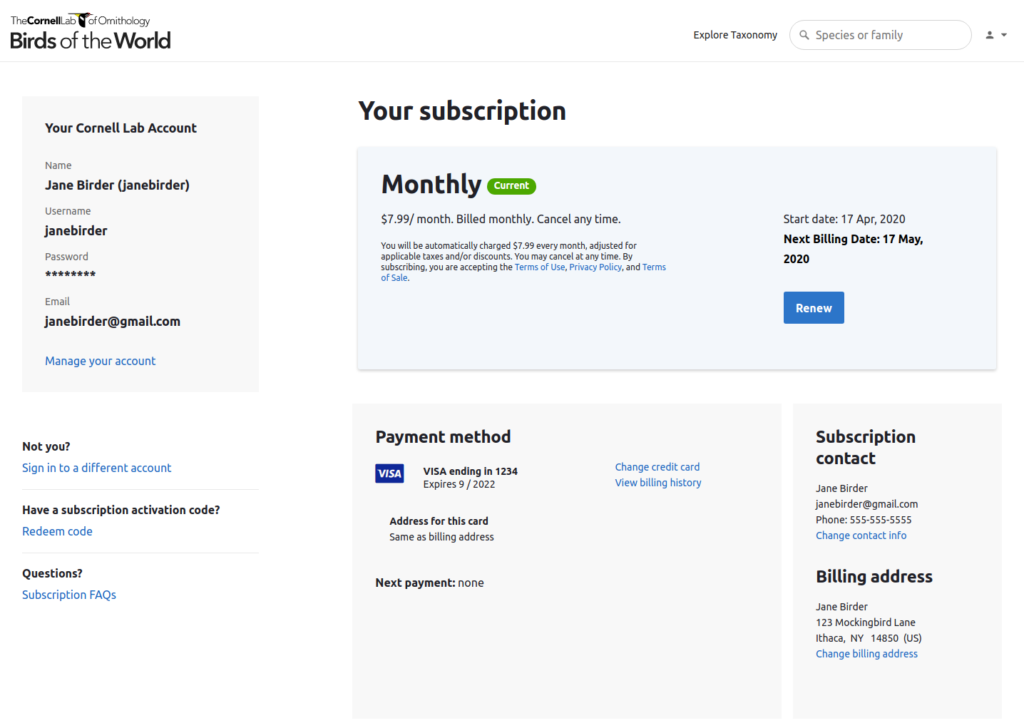Click the 123 Mockingbird Lane address line

click(x=865, y=623)
